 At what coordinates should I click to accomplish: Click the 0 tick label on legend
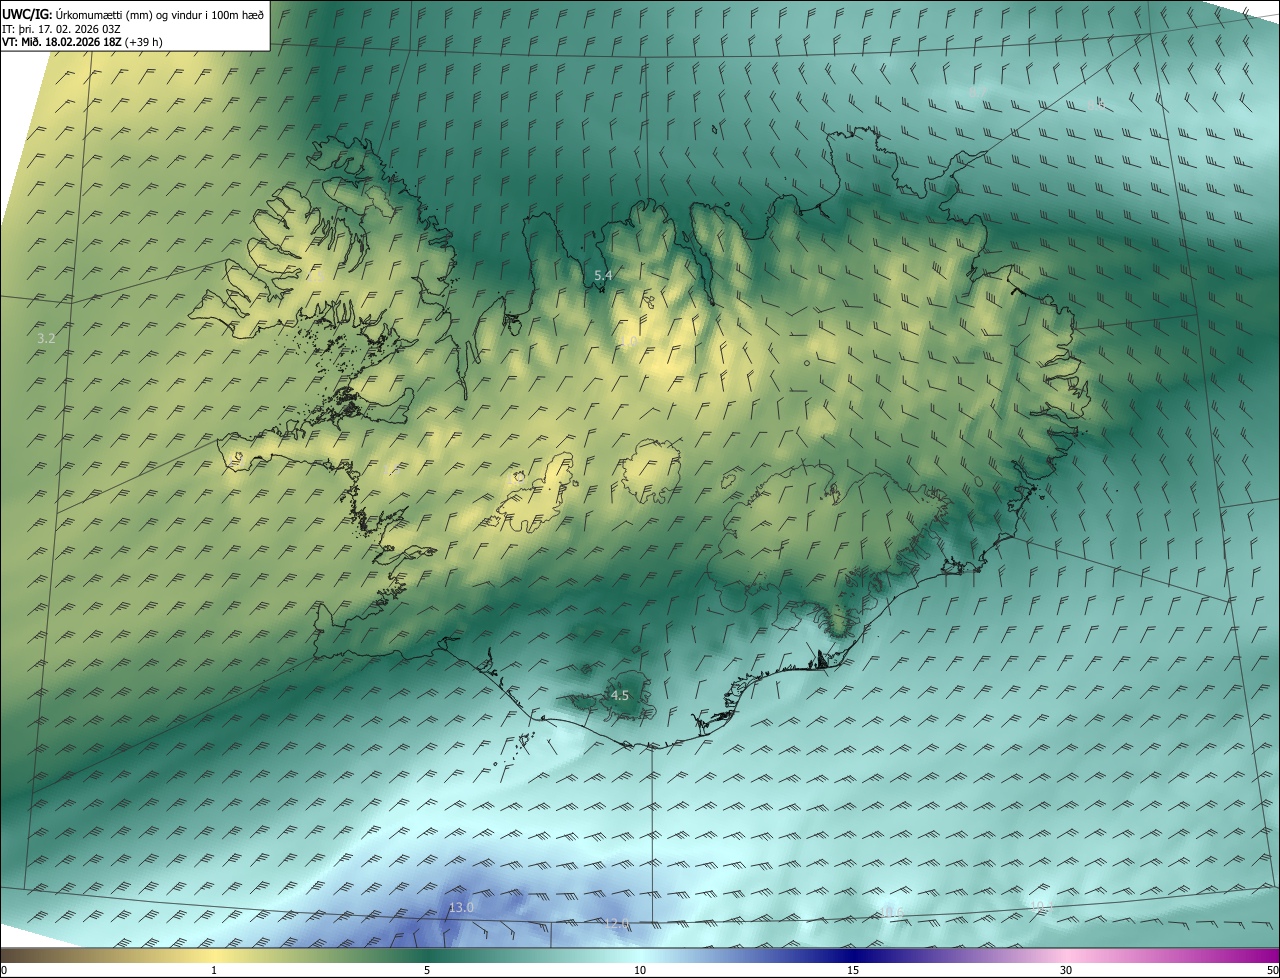coord(3,971)
